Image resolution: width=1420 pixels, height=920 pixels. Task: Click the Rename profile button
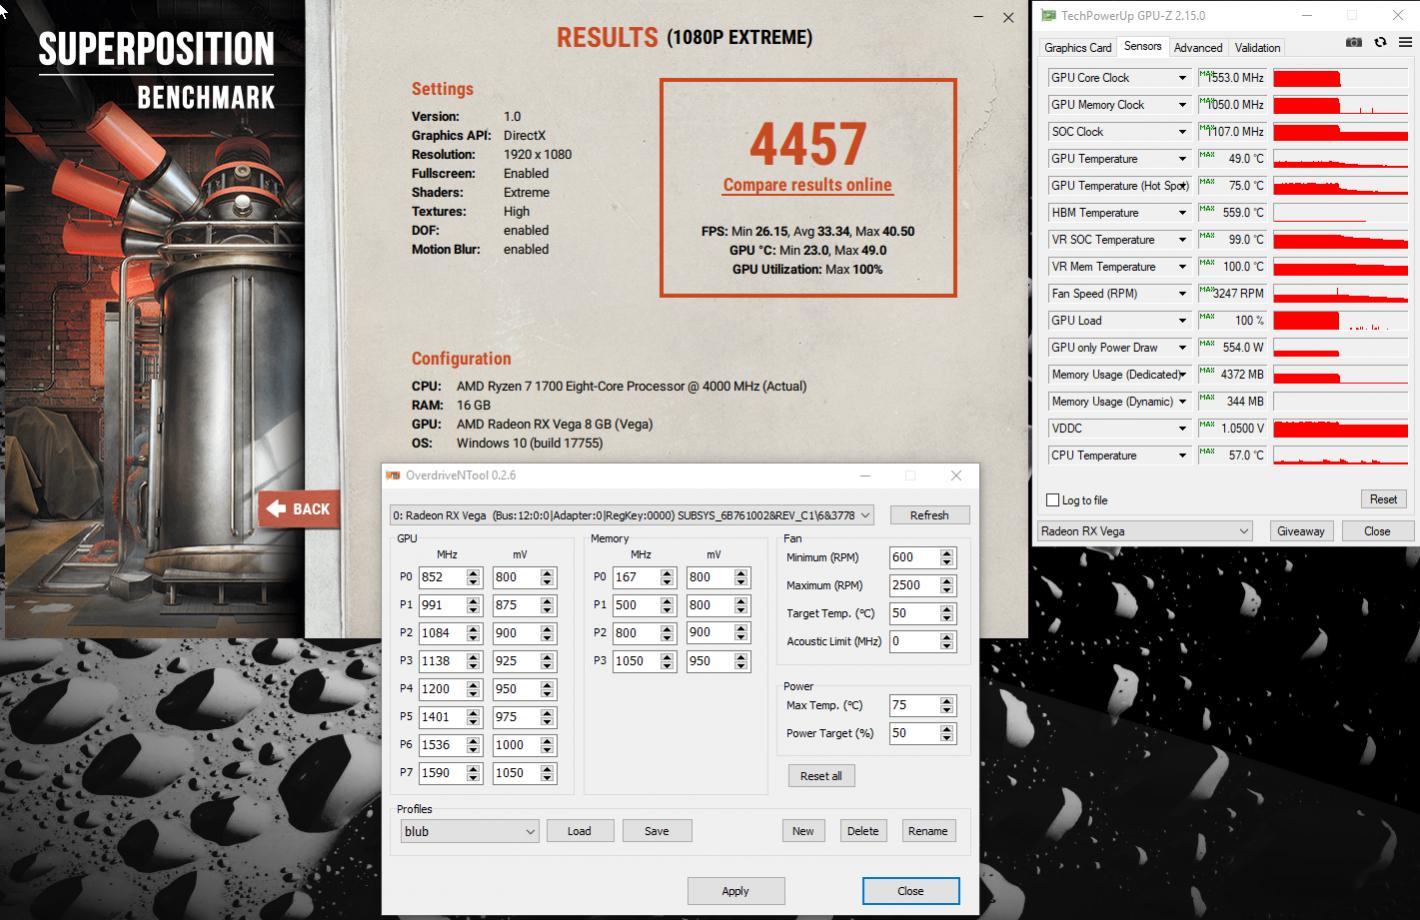pos(928,831)
